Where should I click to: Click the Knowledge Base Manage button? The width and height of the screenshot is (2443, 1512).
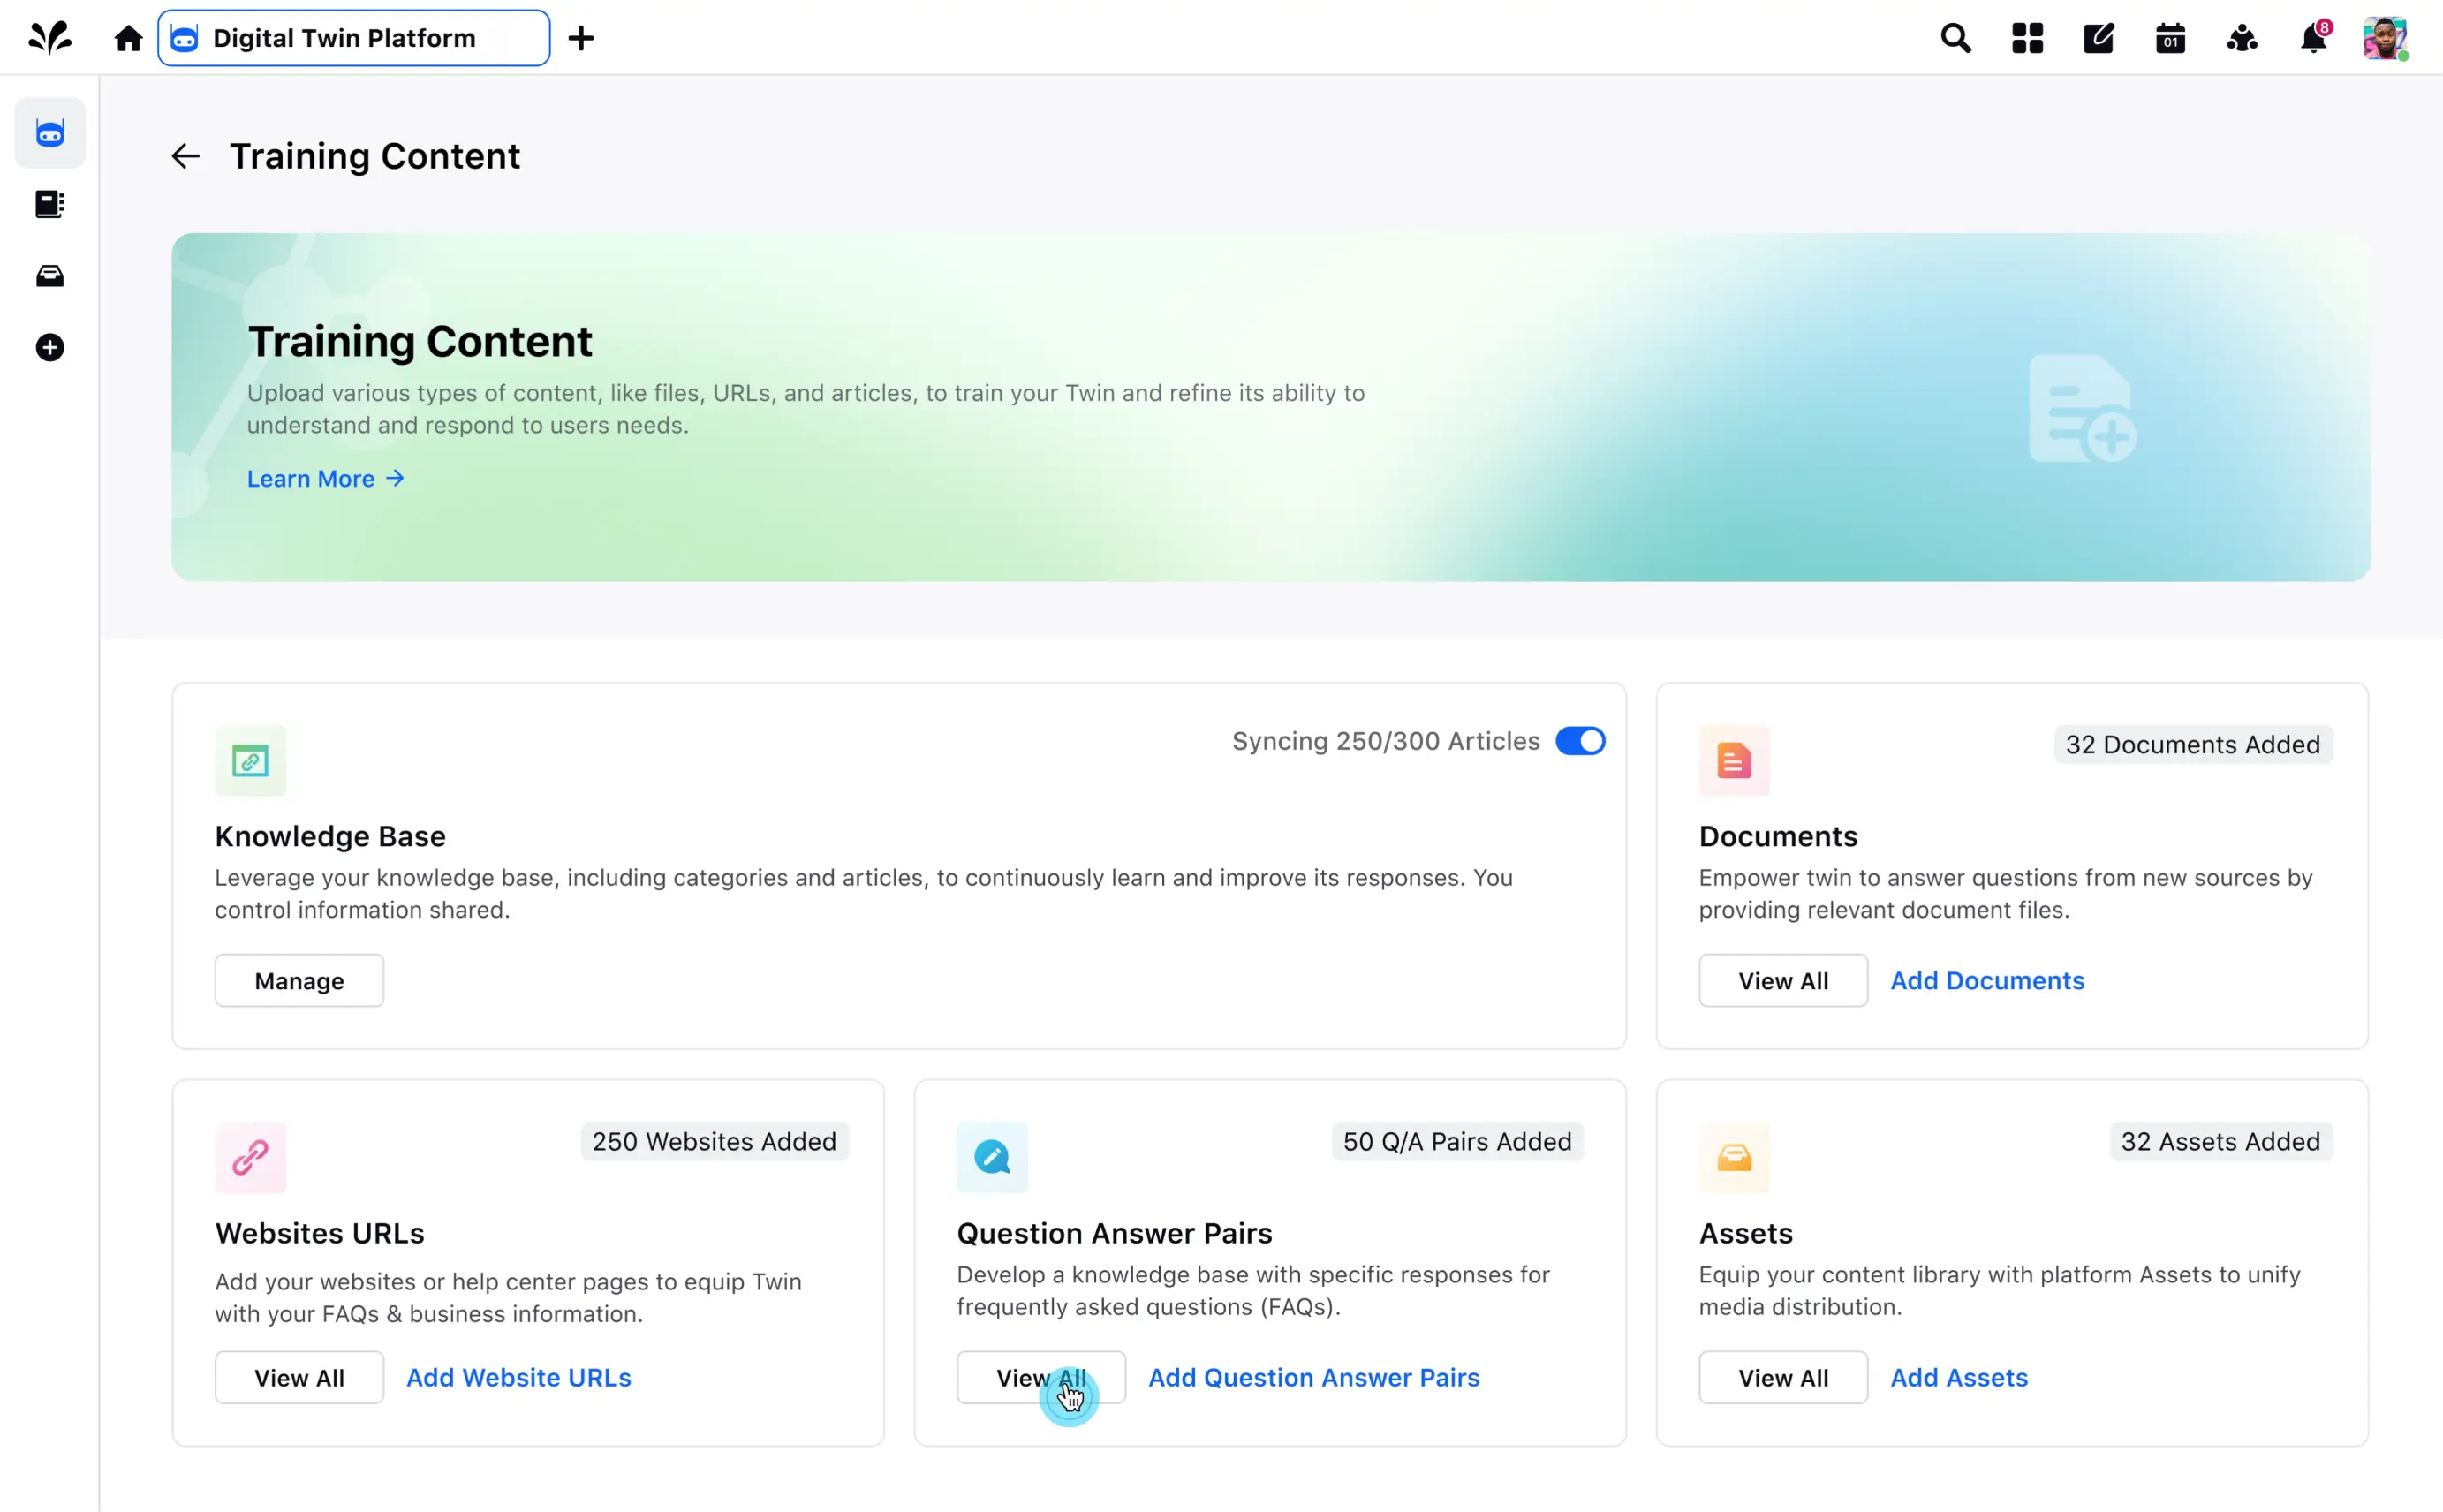coord(299,980)
